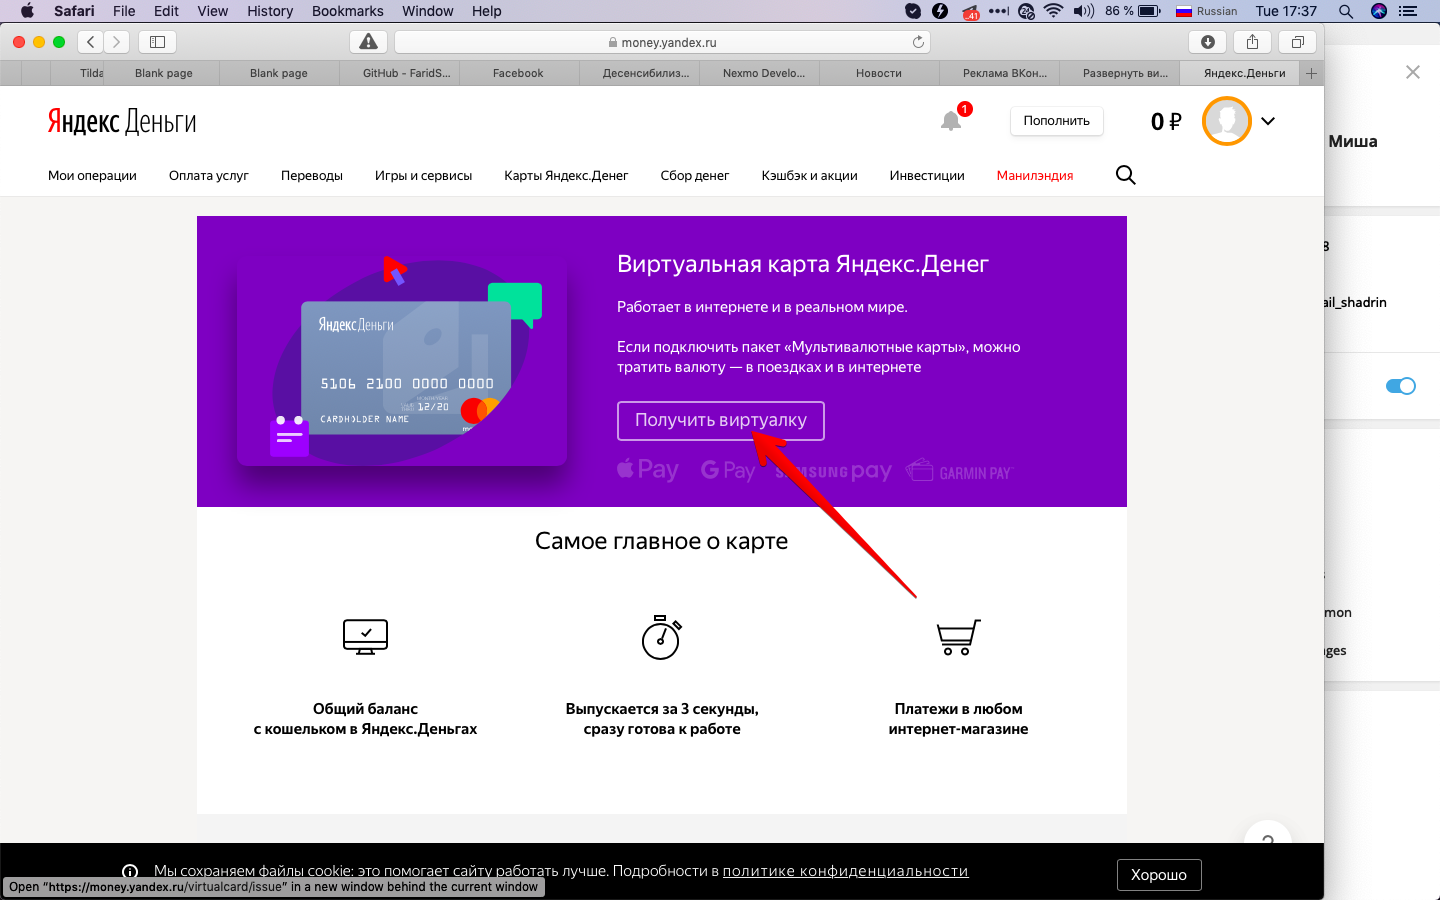Viewport: 1440px width, 900px height.
Task: Click Safari's back navigation arrow
Action: 91,42
